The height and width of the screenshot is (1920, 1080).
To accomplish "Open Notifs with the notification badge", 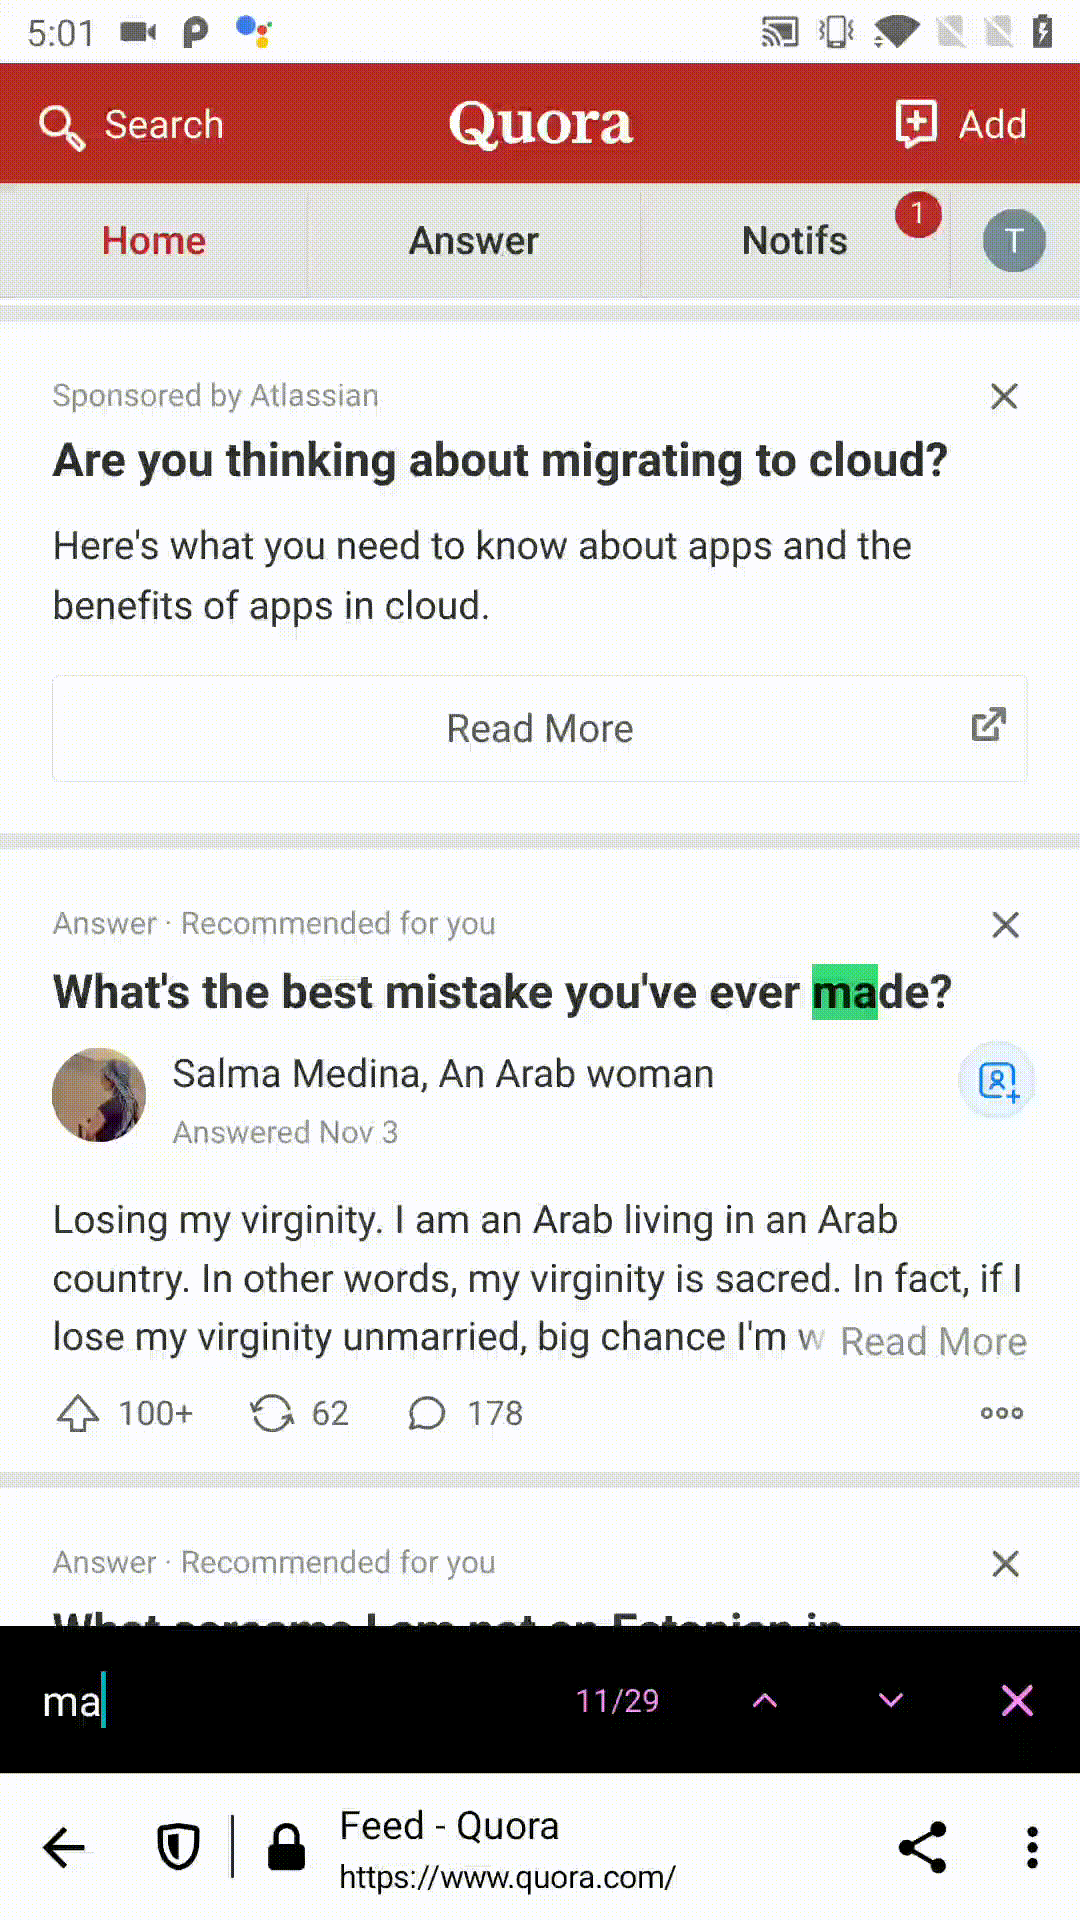I will pos(795,240).
